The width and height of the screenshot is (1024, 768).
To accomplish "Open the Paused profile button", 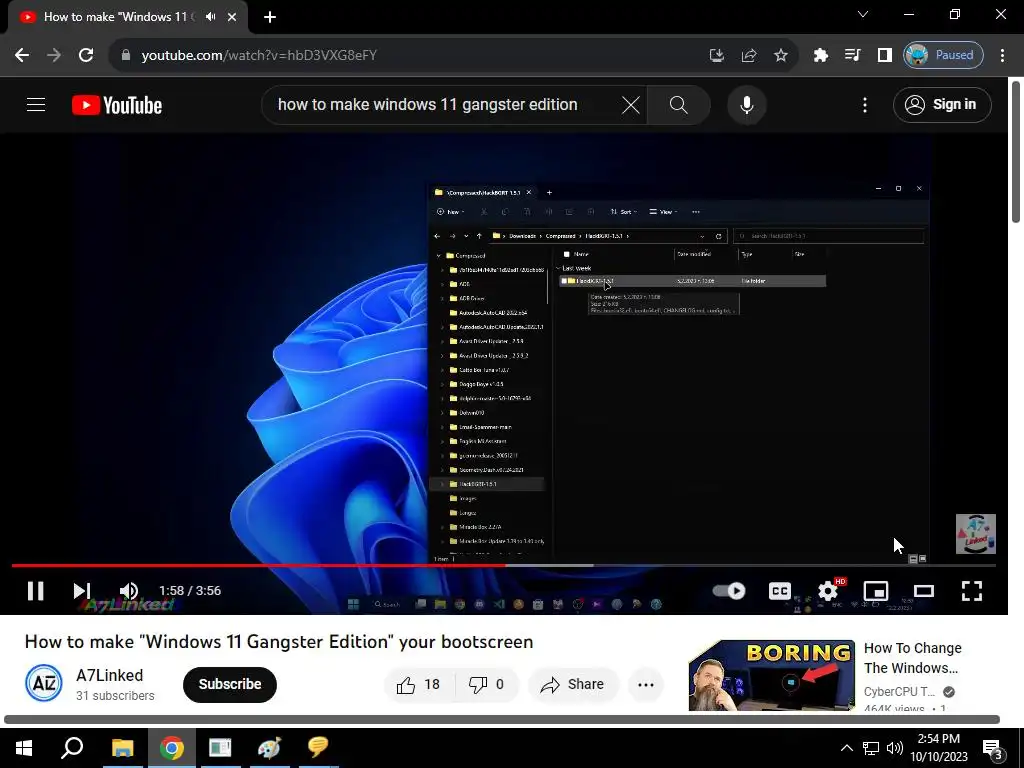I will [x=942, y=55].
